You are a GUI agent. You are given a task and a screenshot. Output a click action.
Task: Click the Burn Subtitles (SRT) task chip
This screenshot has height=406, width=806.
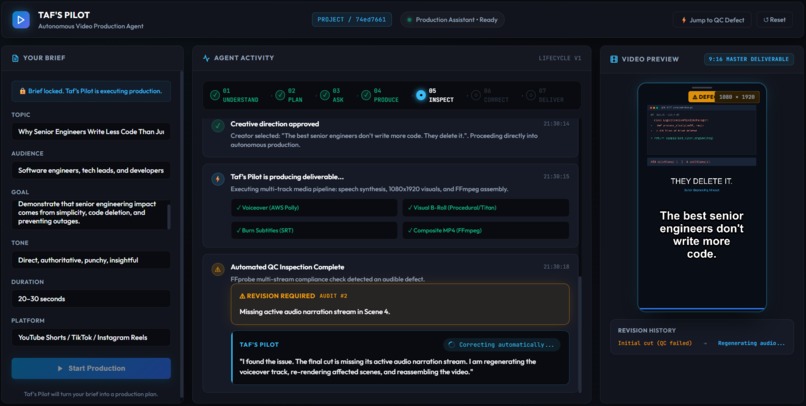coord(314,230)
